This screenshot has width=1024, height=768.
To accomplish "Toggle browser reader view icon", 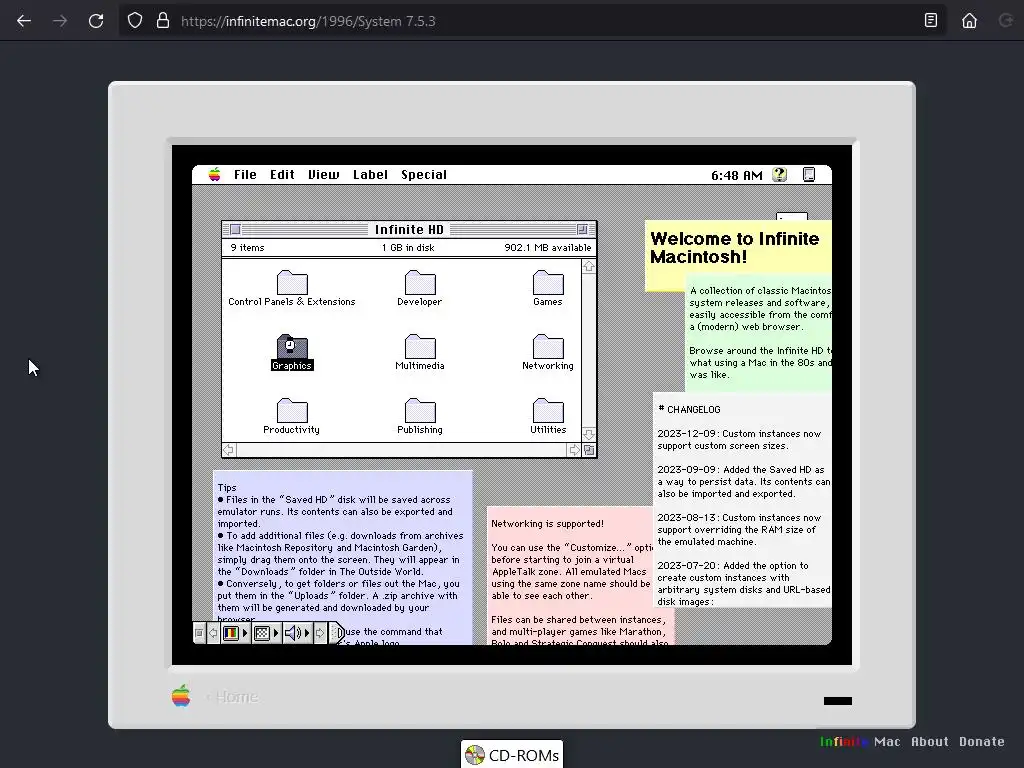I will click(931, 20).
